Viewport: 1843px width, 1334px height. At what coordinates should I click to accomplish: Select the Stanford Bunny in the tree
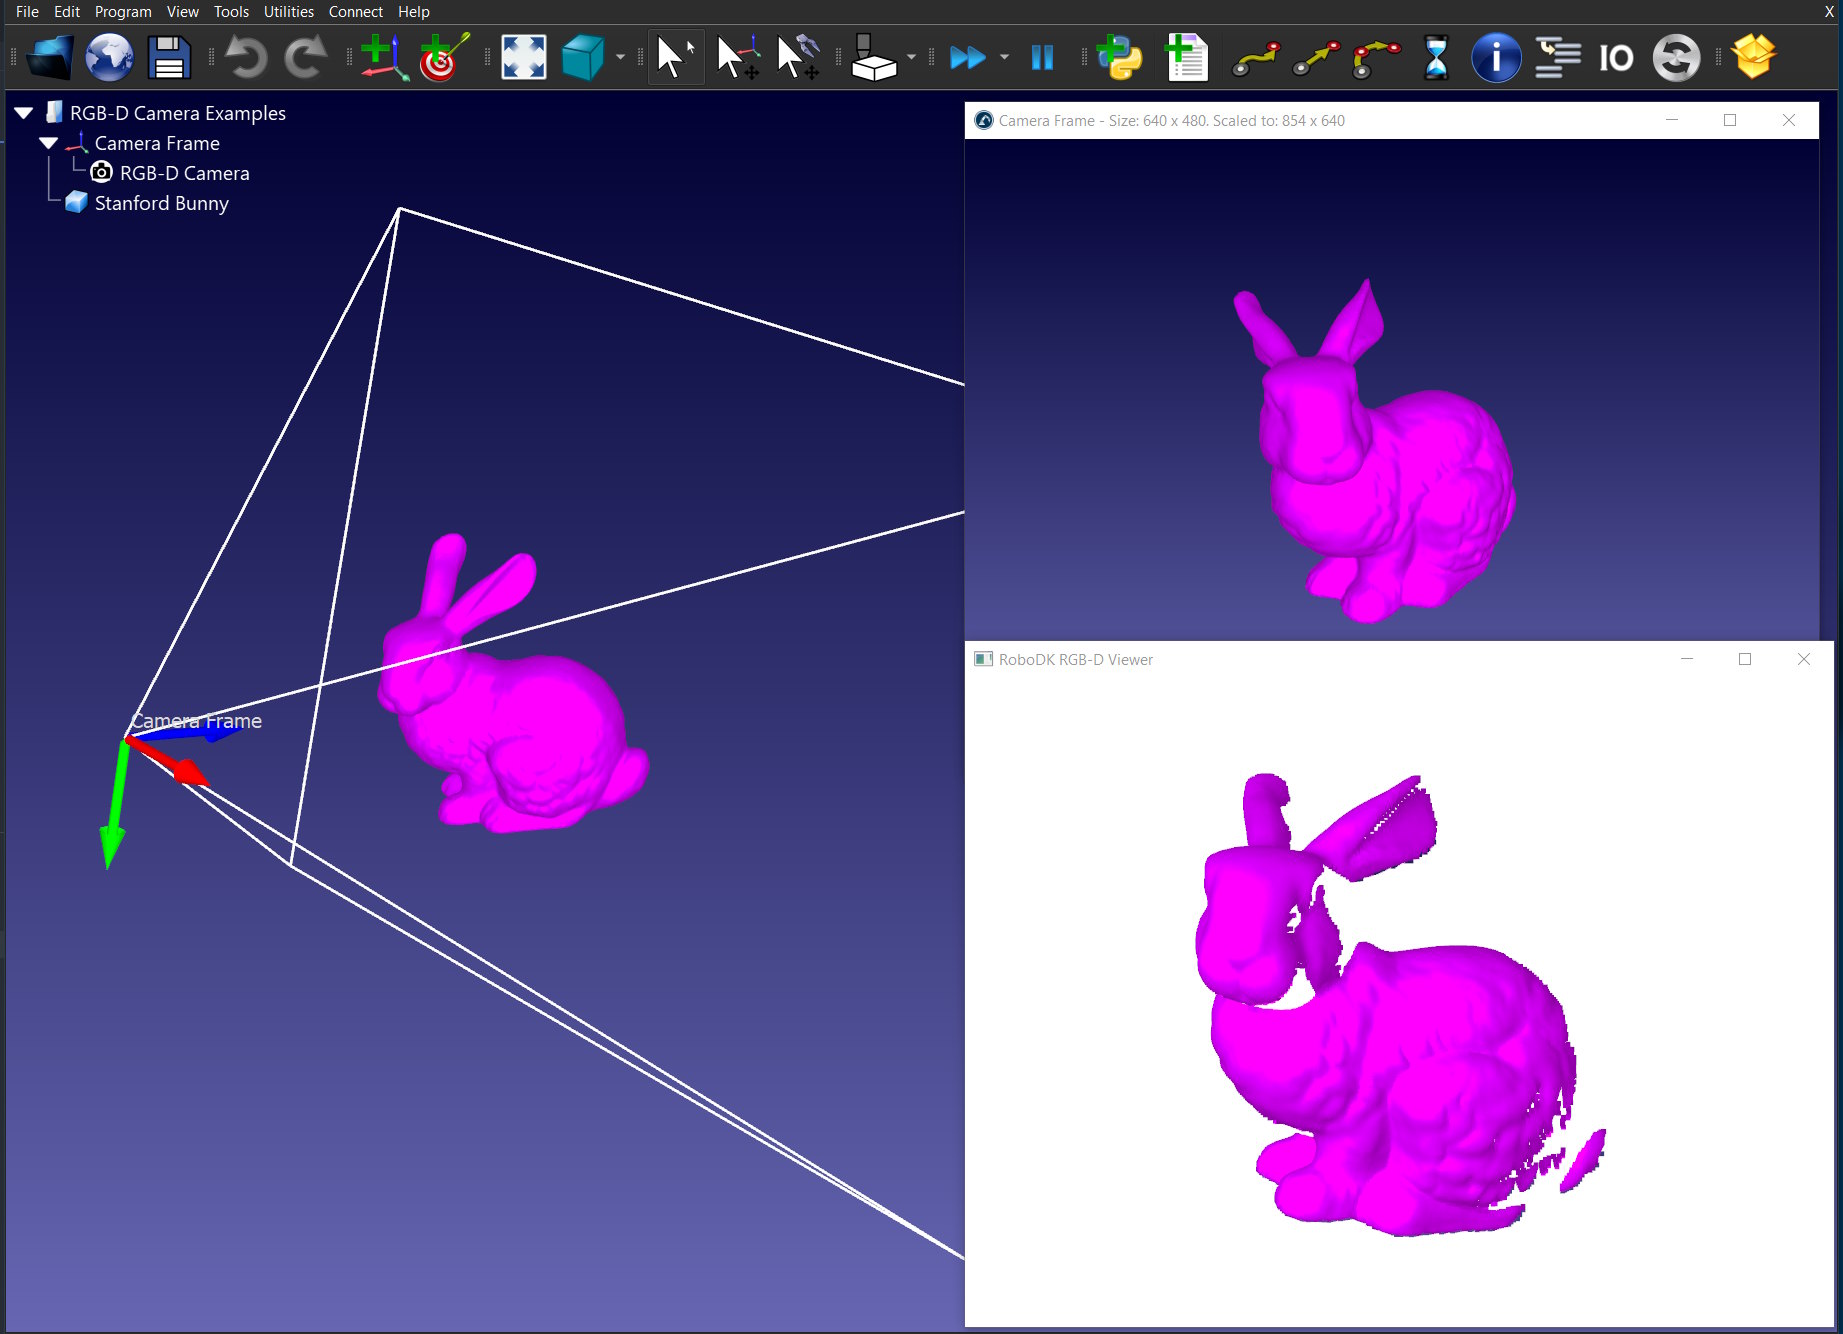coord(161,203)
